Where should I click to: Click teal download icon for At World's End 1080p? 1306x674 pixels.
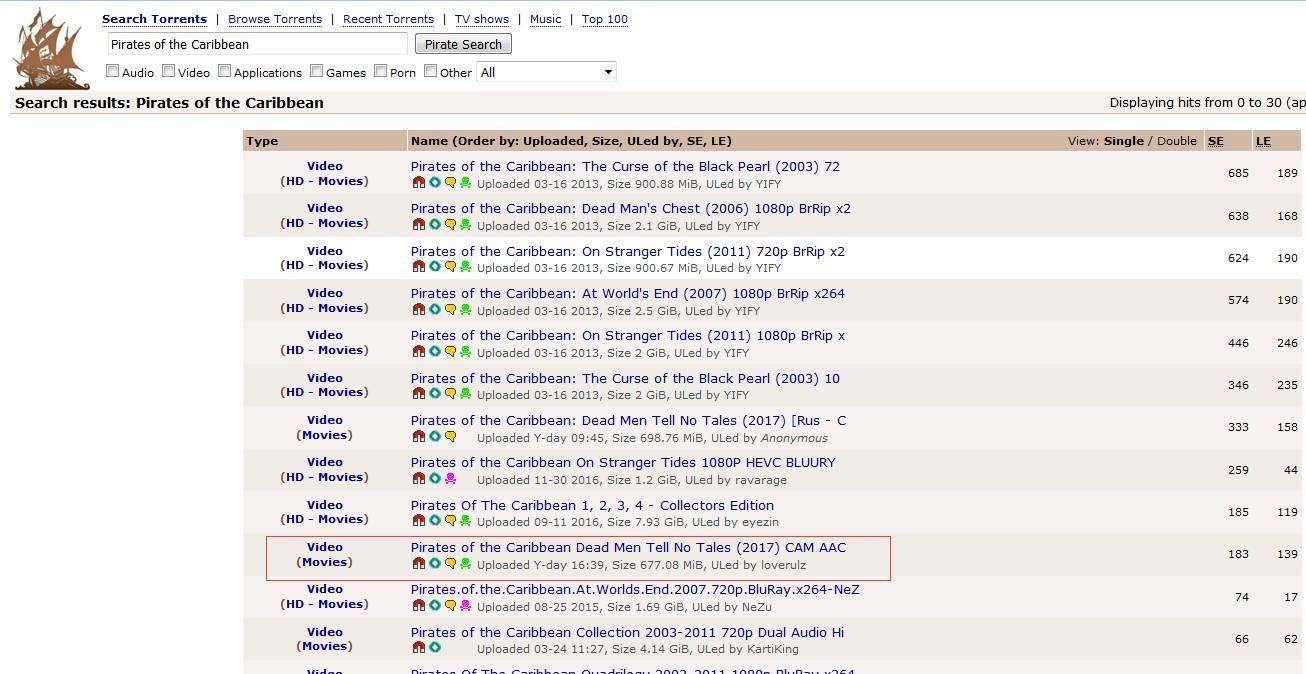tap(435, 310)
